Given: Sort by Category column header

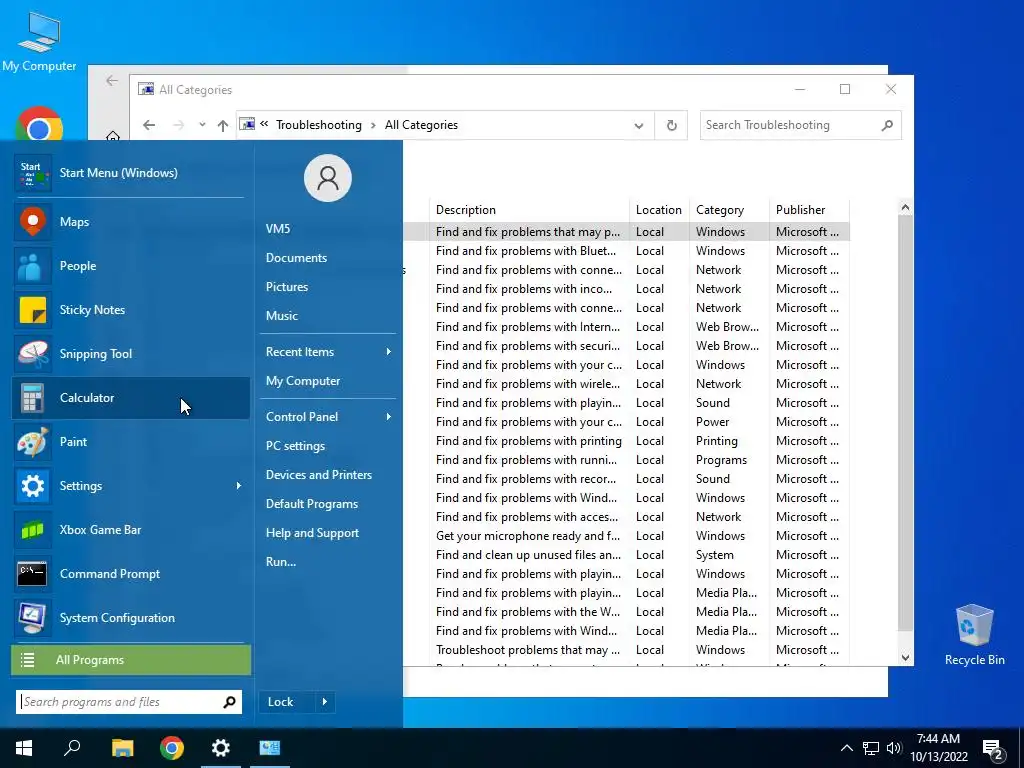Looking at the screenshot, I should [729, 210].
